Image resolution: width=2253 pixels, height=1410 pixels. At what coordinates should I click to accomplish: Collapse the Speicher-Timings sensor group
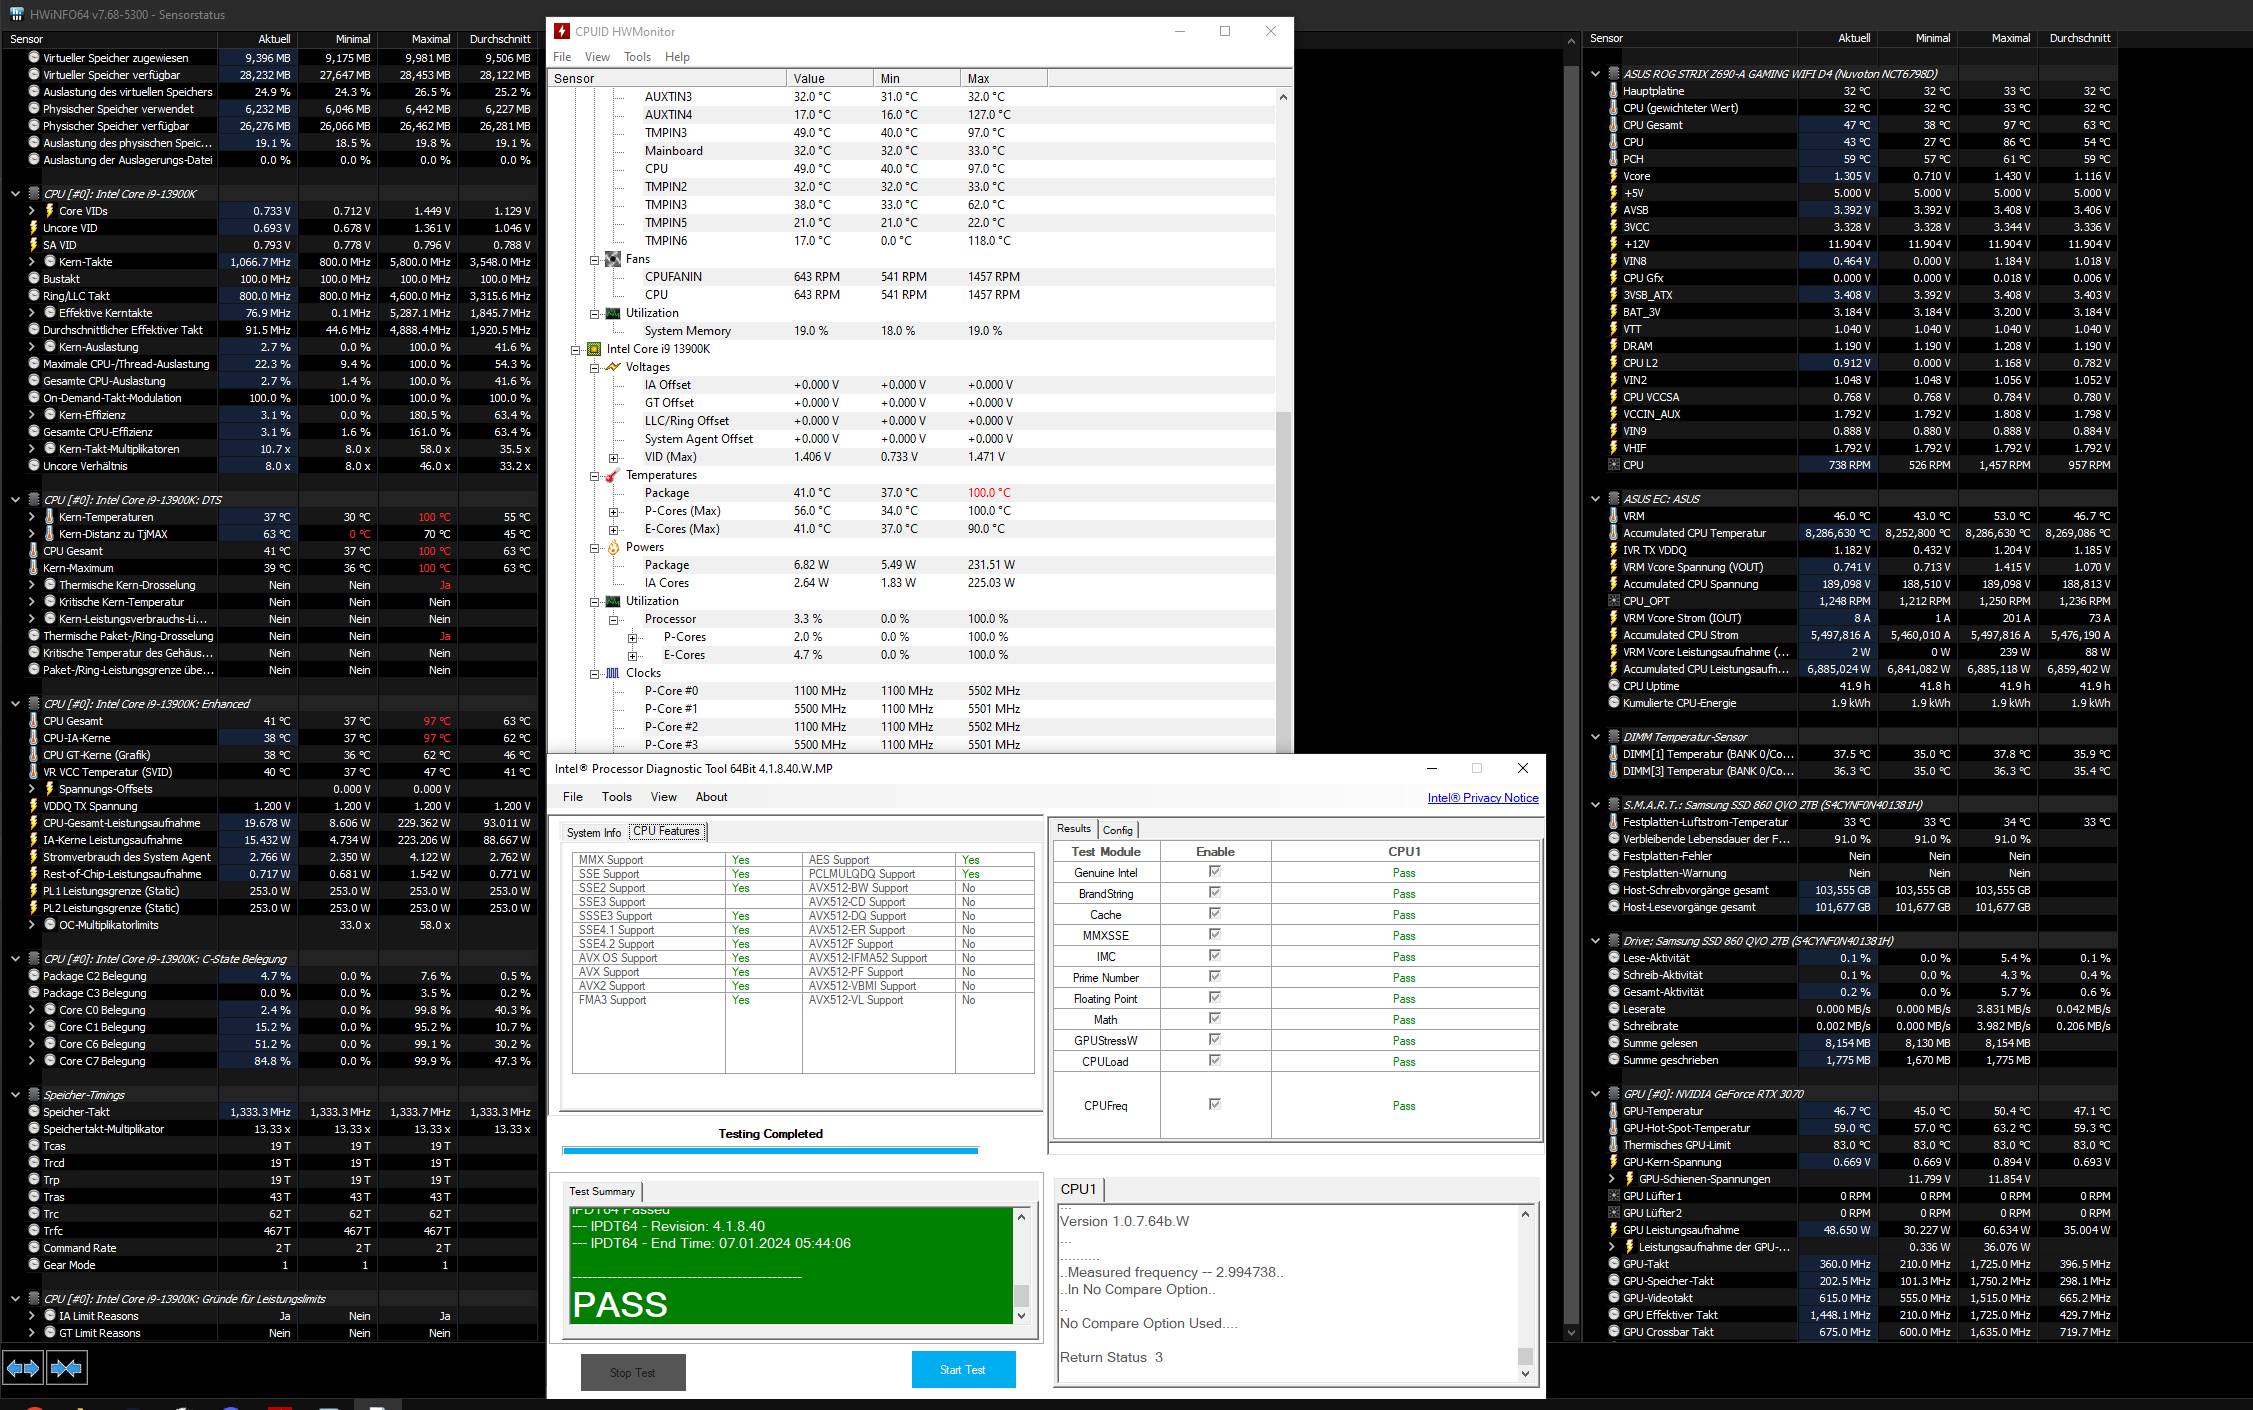[x=15, y=1095]
